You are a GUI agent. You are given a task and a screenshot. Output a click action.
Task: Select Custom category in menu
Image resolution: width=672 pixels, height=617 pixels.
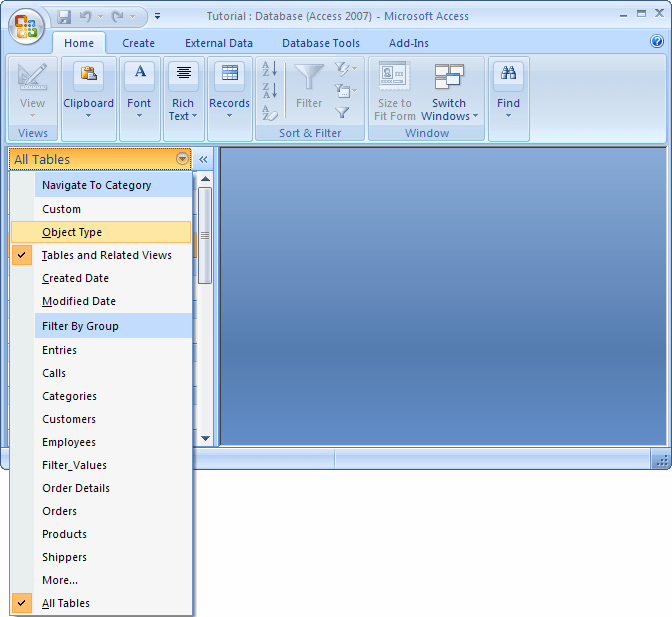(101, 209)
